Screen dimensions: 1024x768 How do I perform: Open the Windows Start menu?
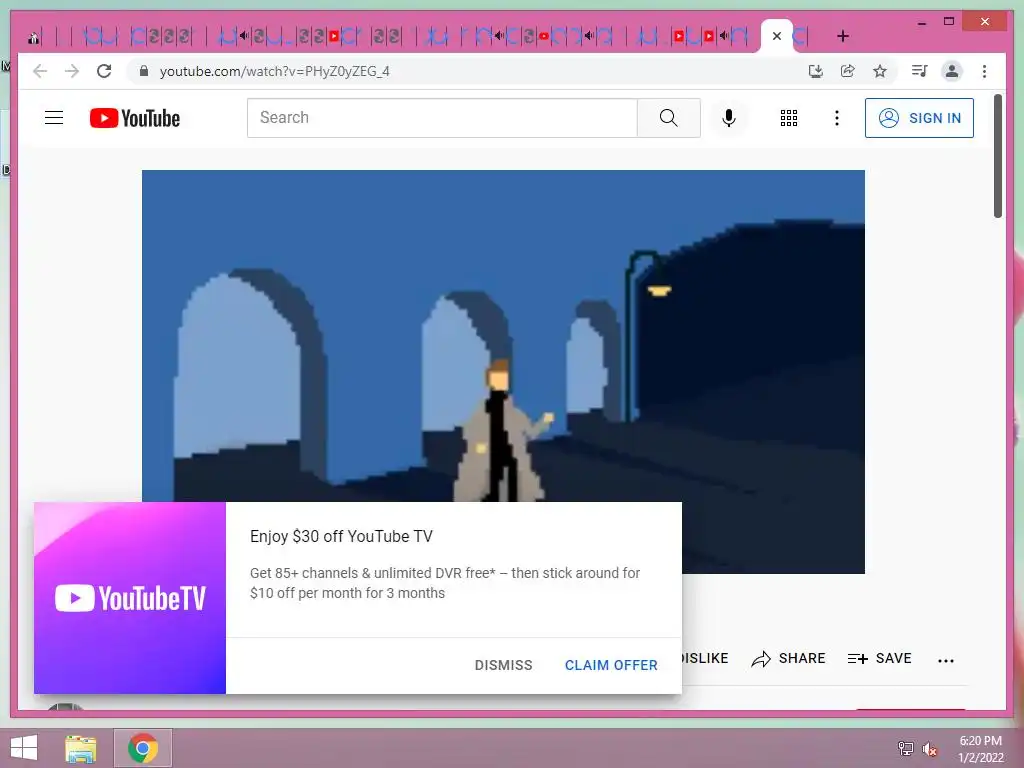pos(24,748)
